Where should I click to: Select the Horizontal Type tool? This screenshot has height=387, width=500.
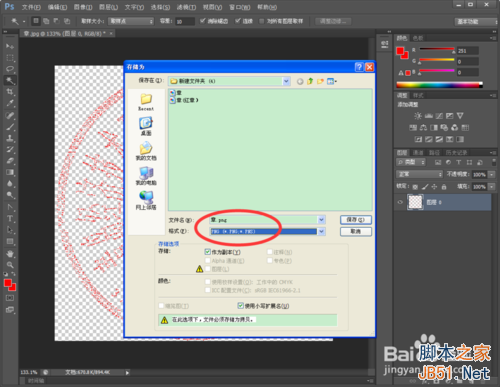pyautogui.click(x=10, y=219)
